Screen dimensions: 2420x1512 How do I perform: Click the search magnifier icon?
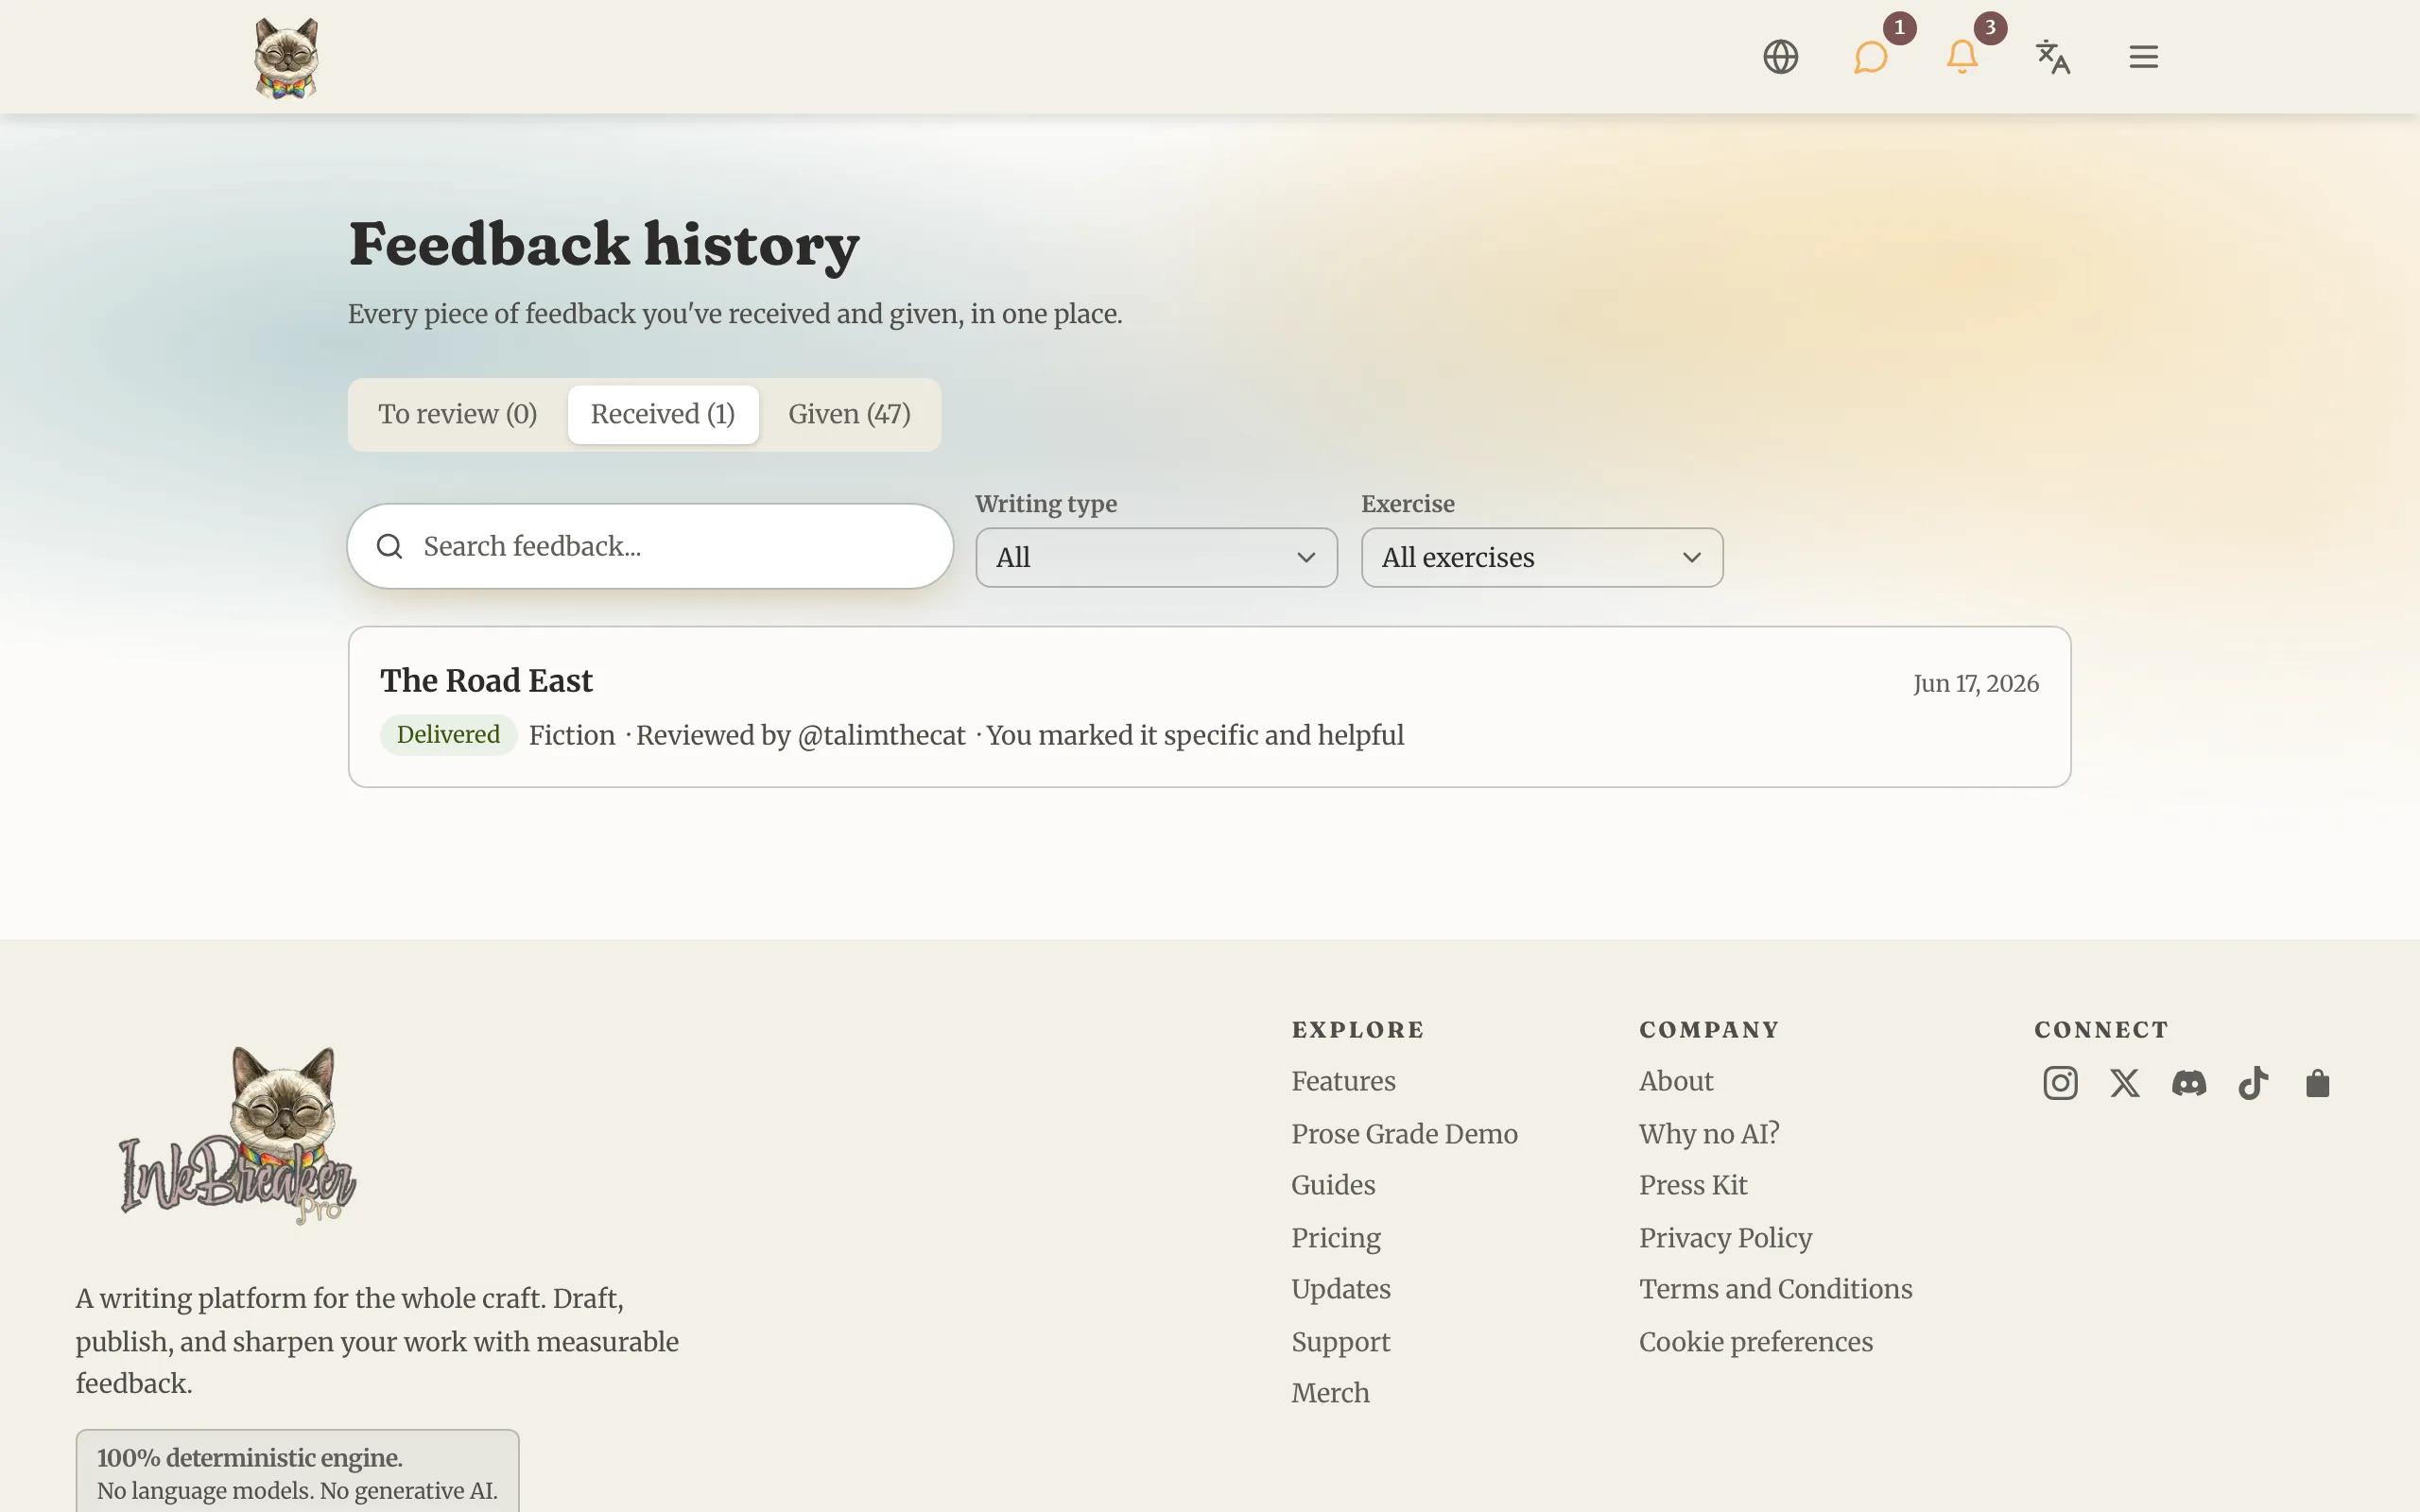tap(389, 546)
